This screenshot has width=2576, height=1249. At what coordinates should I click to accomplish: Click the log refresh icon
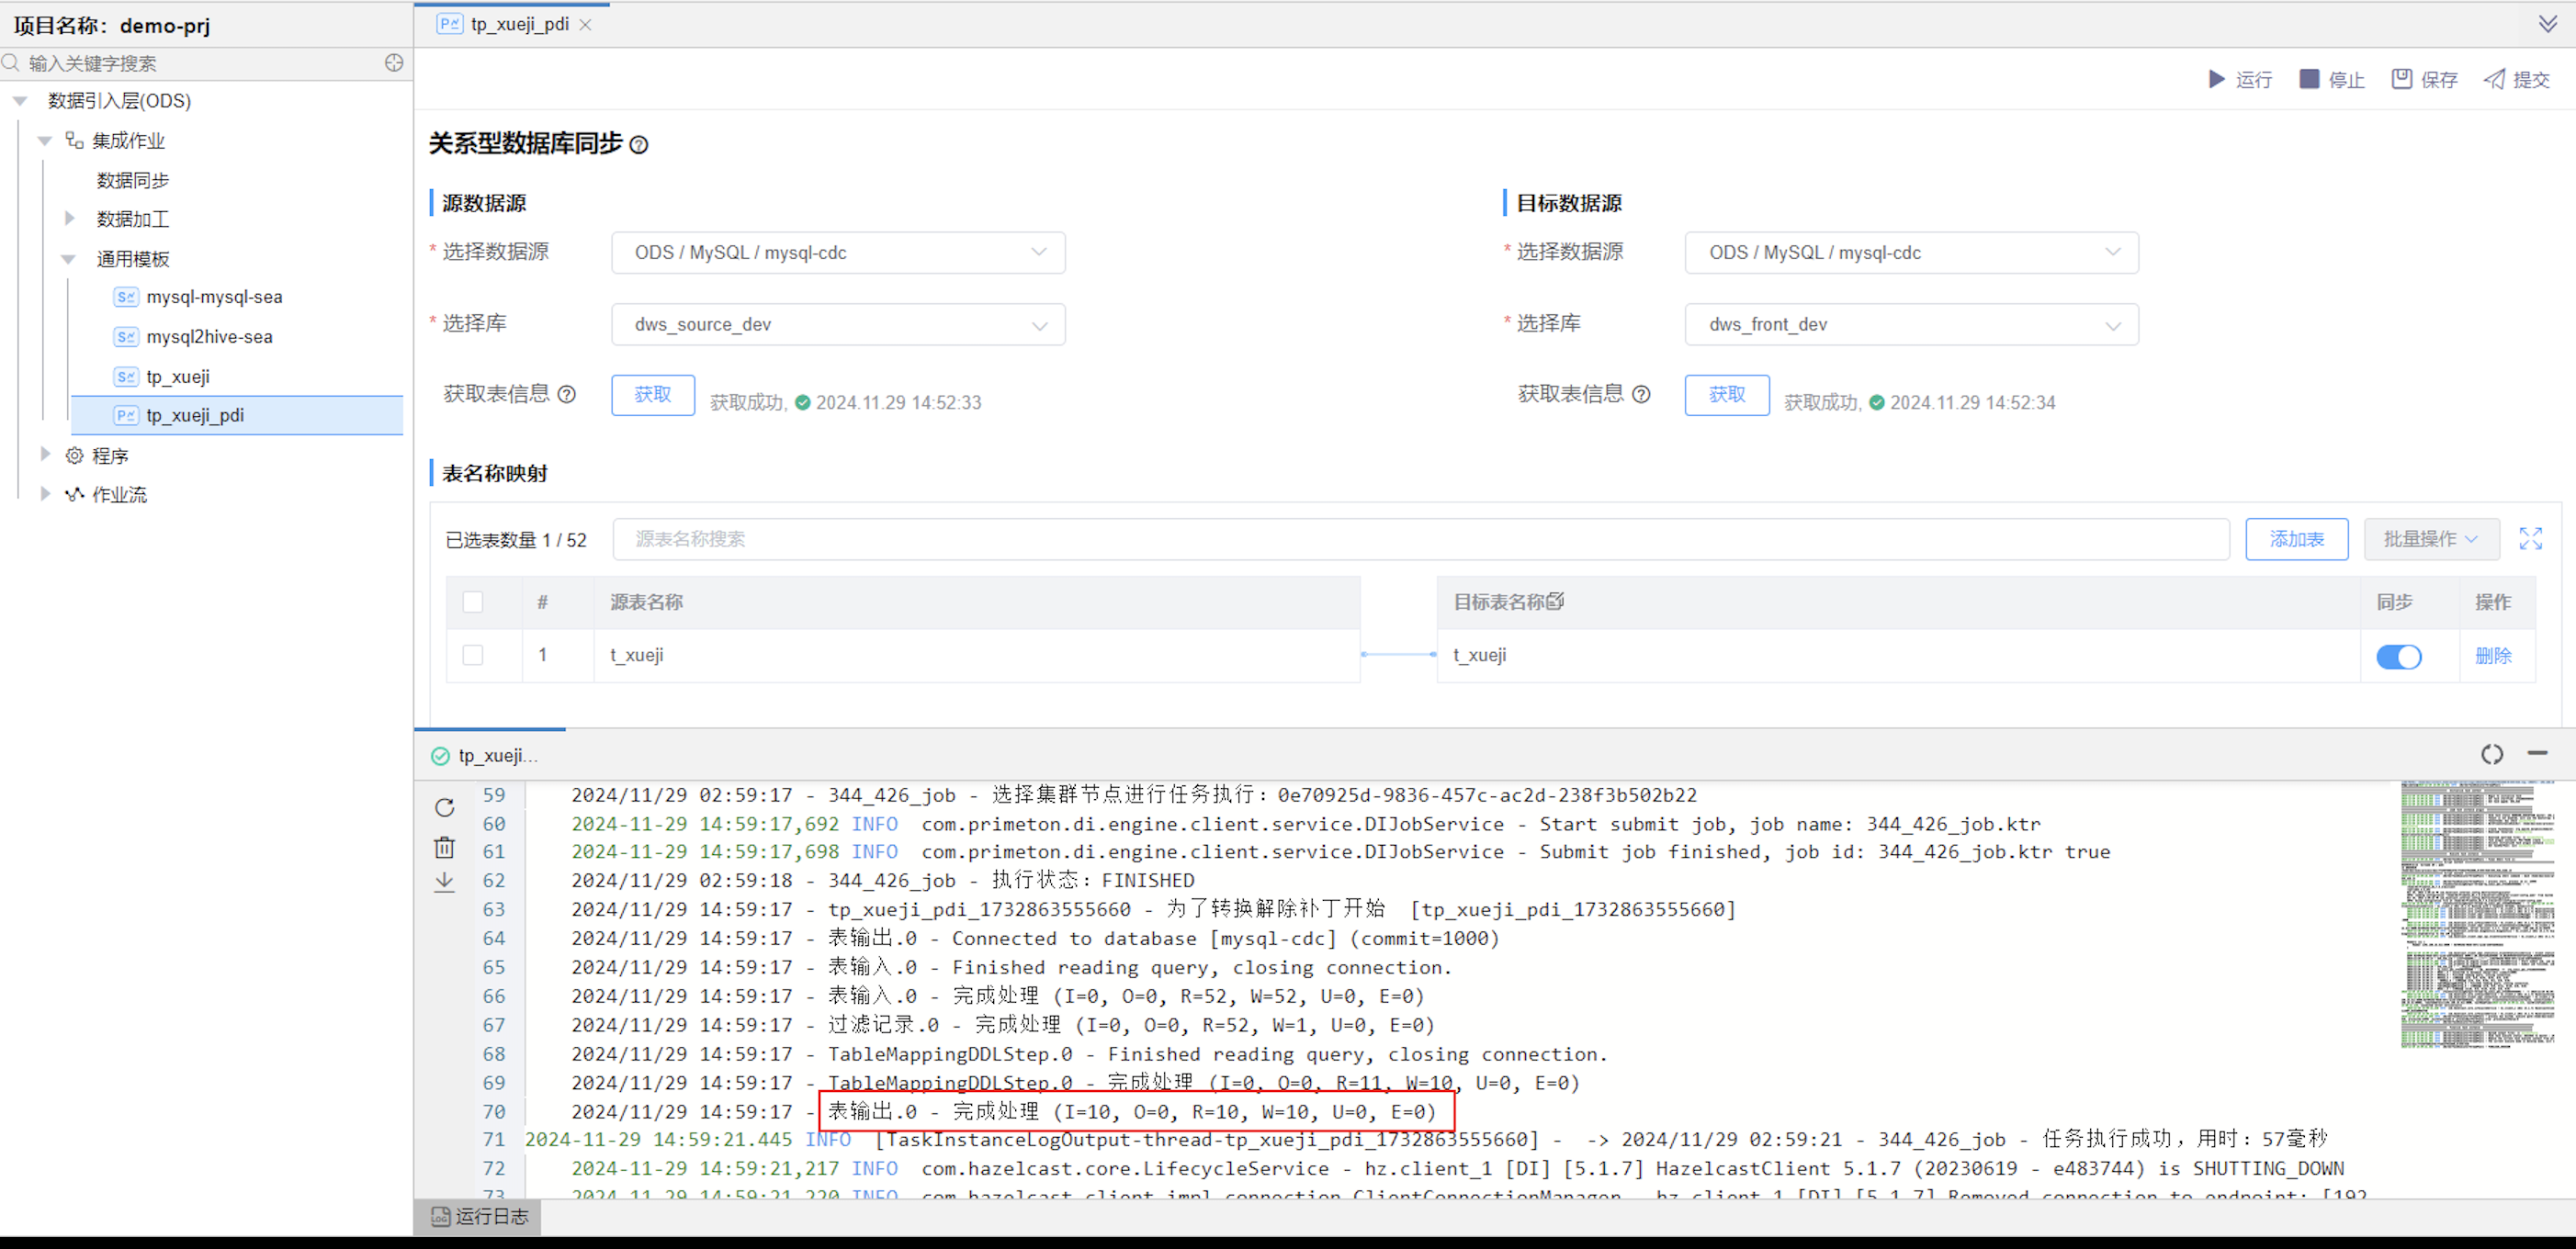[445, 807]
